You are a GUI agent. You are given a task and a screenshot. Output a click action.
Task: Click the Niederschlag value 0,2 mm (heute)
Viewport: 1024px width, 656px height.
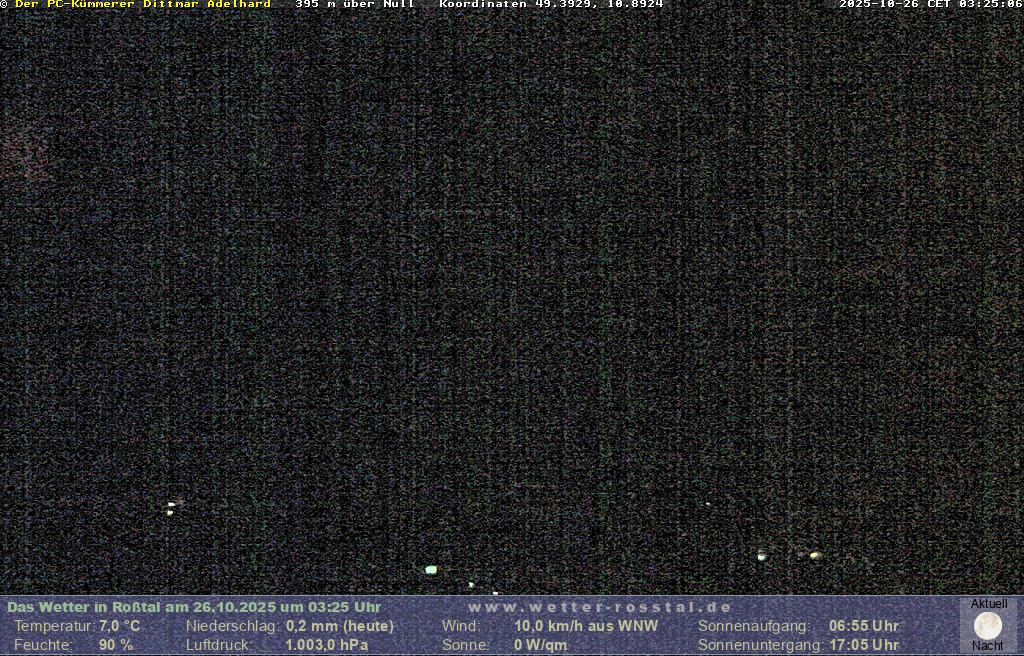(x=340, y=626)
